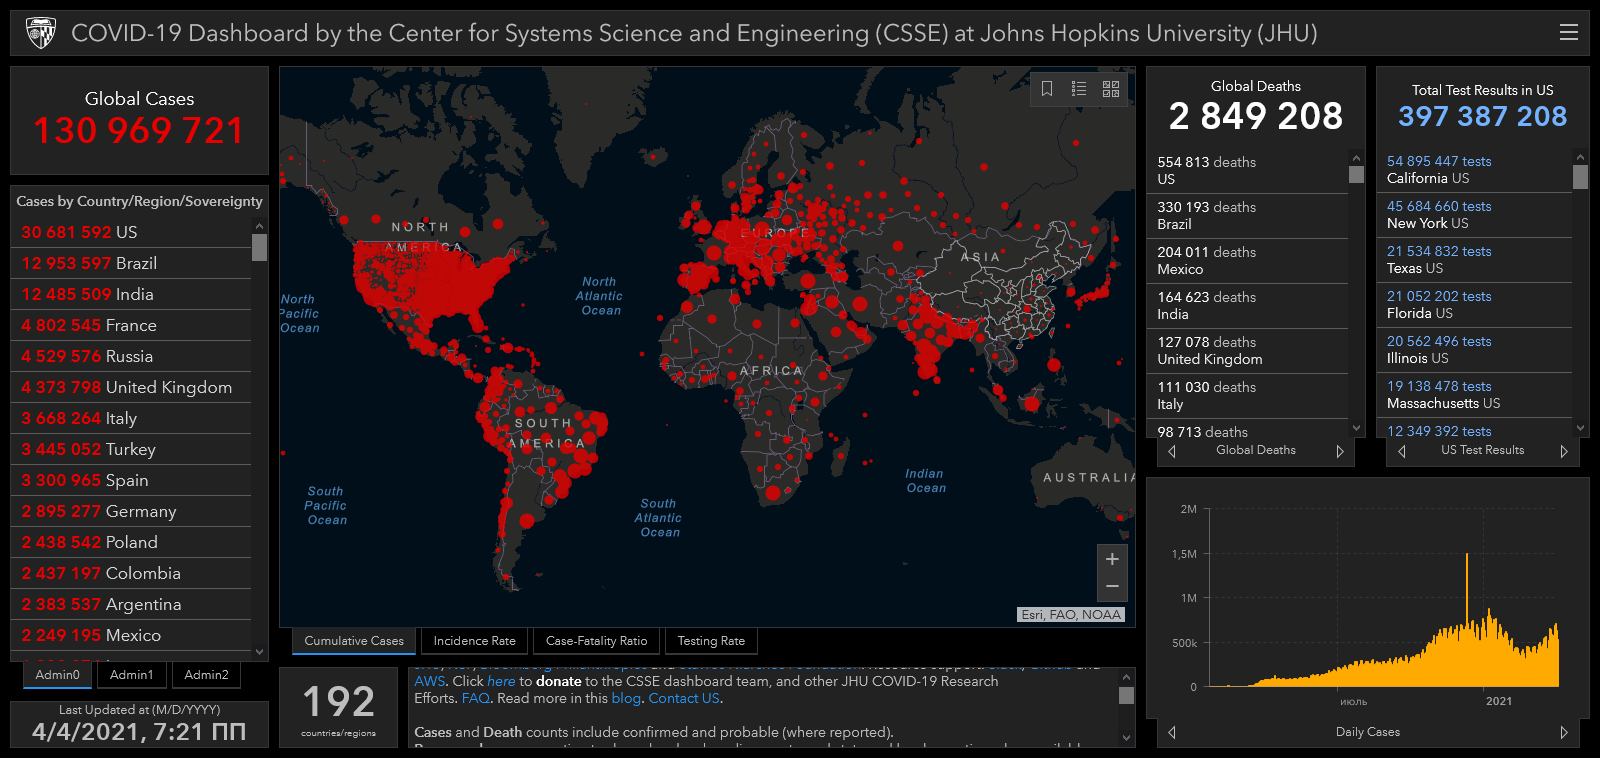Click the Esri, FAO, NOAA attribution

point(1071,615)
